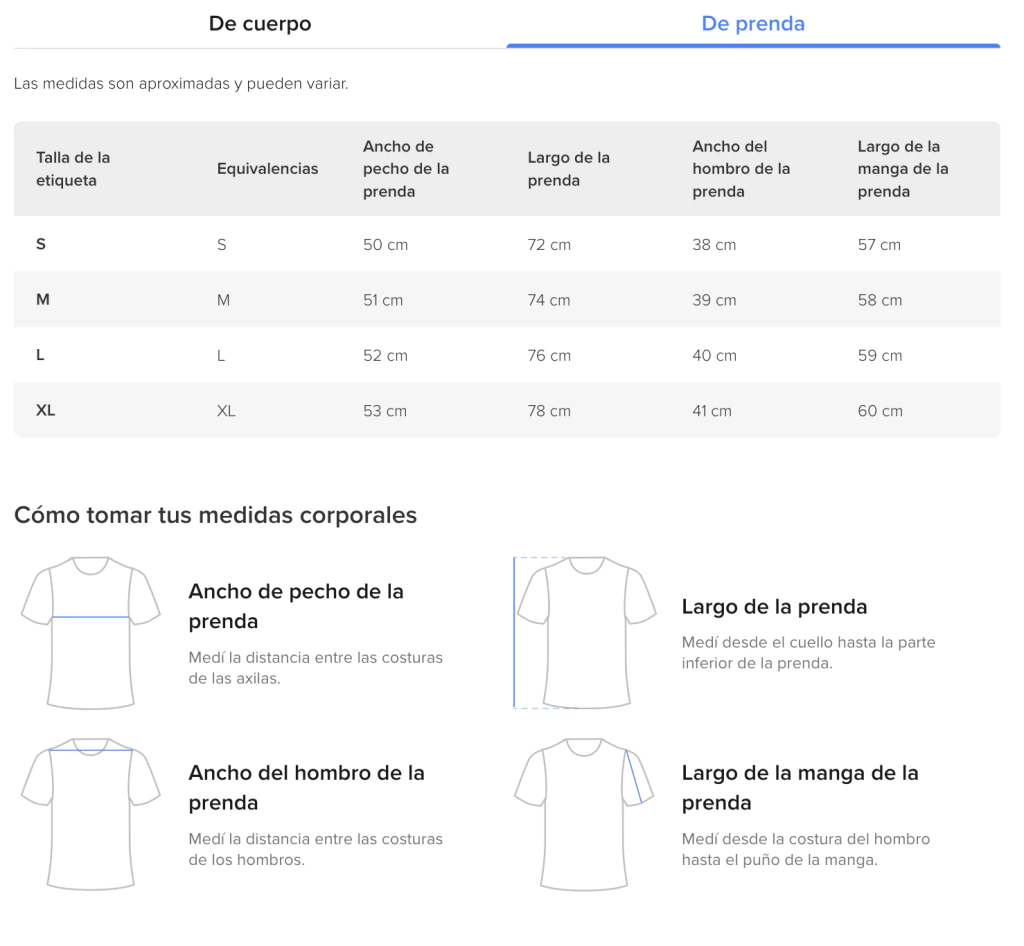This screenshot has width=1024, height=946.
Task: Switch to the De cuerpo tab
Action: click(260, 24)
